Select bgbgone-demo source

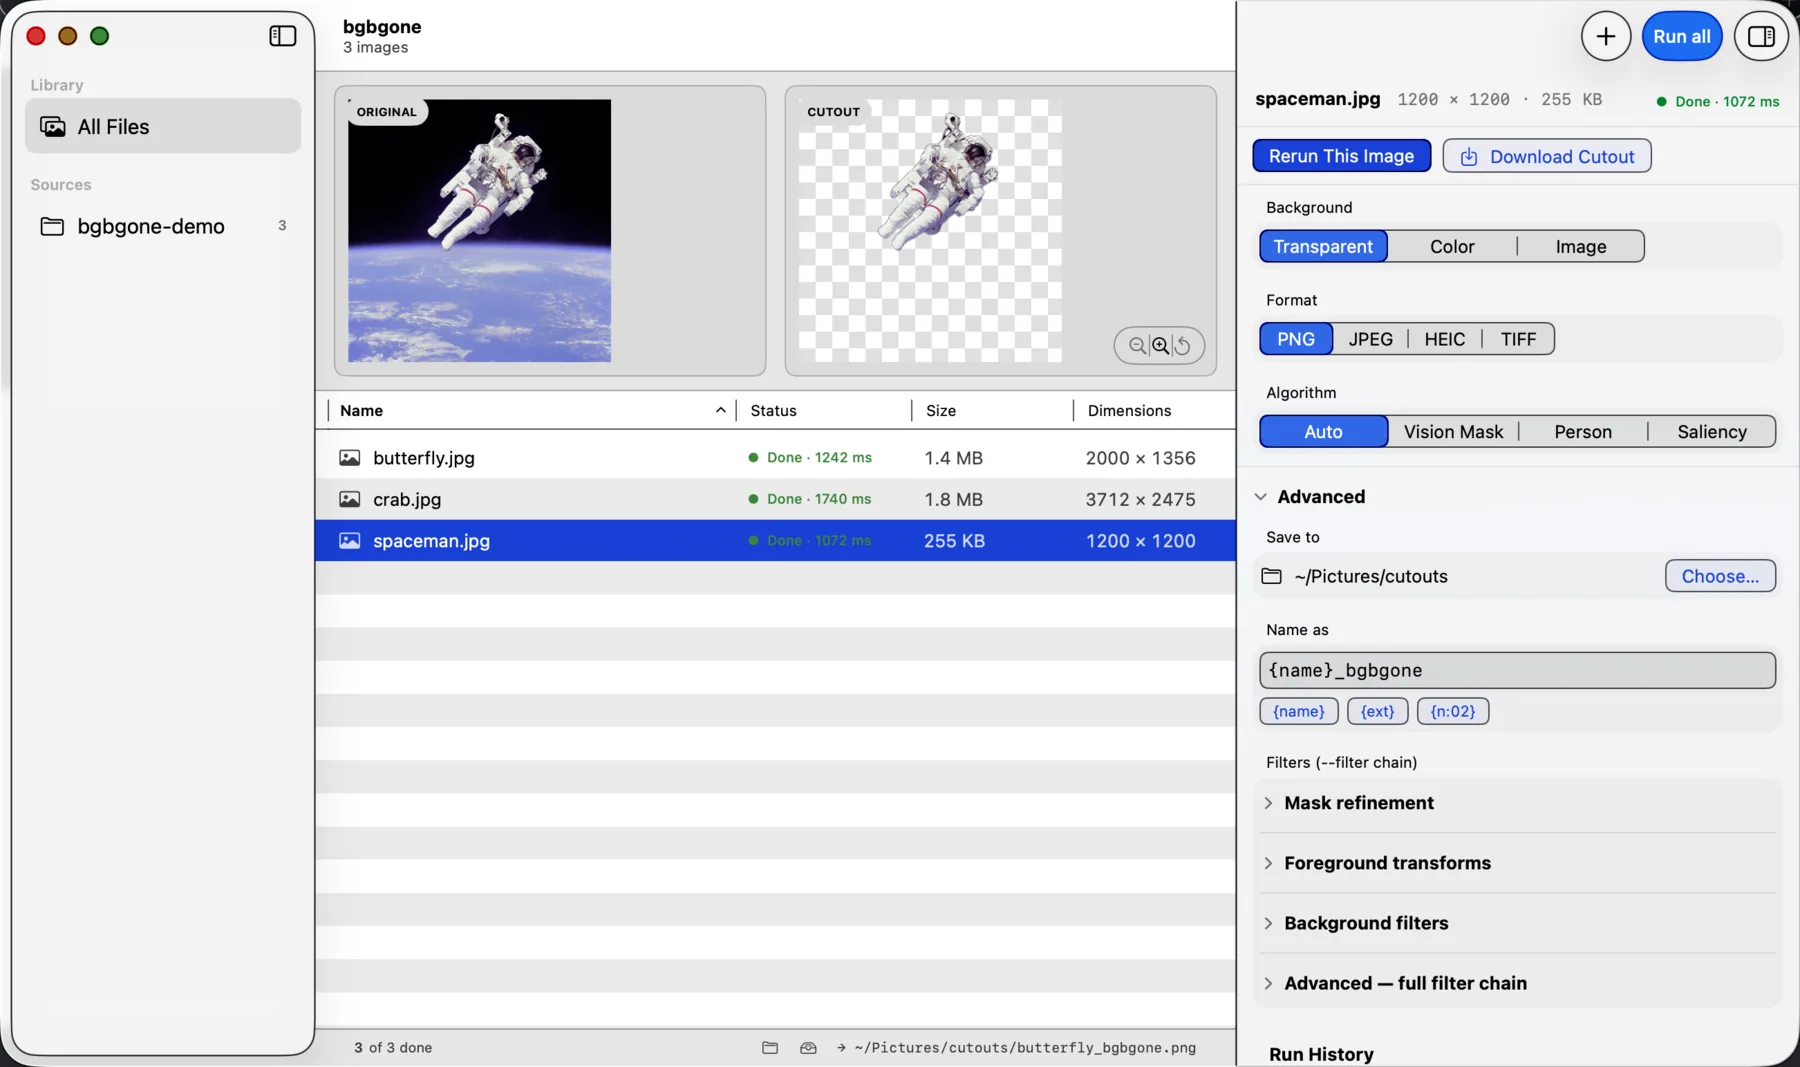(163, 226)
